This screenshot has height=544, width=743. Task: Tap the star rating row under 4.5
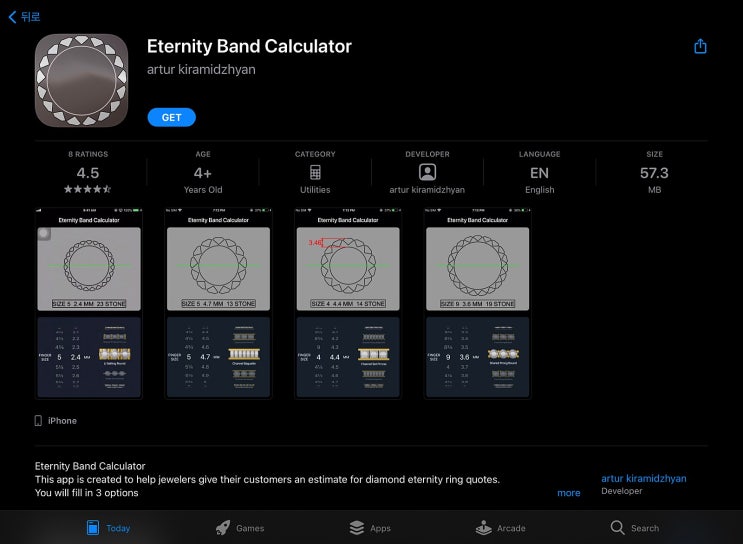pyautogui.click(x=88, y=190)
